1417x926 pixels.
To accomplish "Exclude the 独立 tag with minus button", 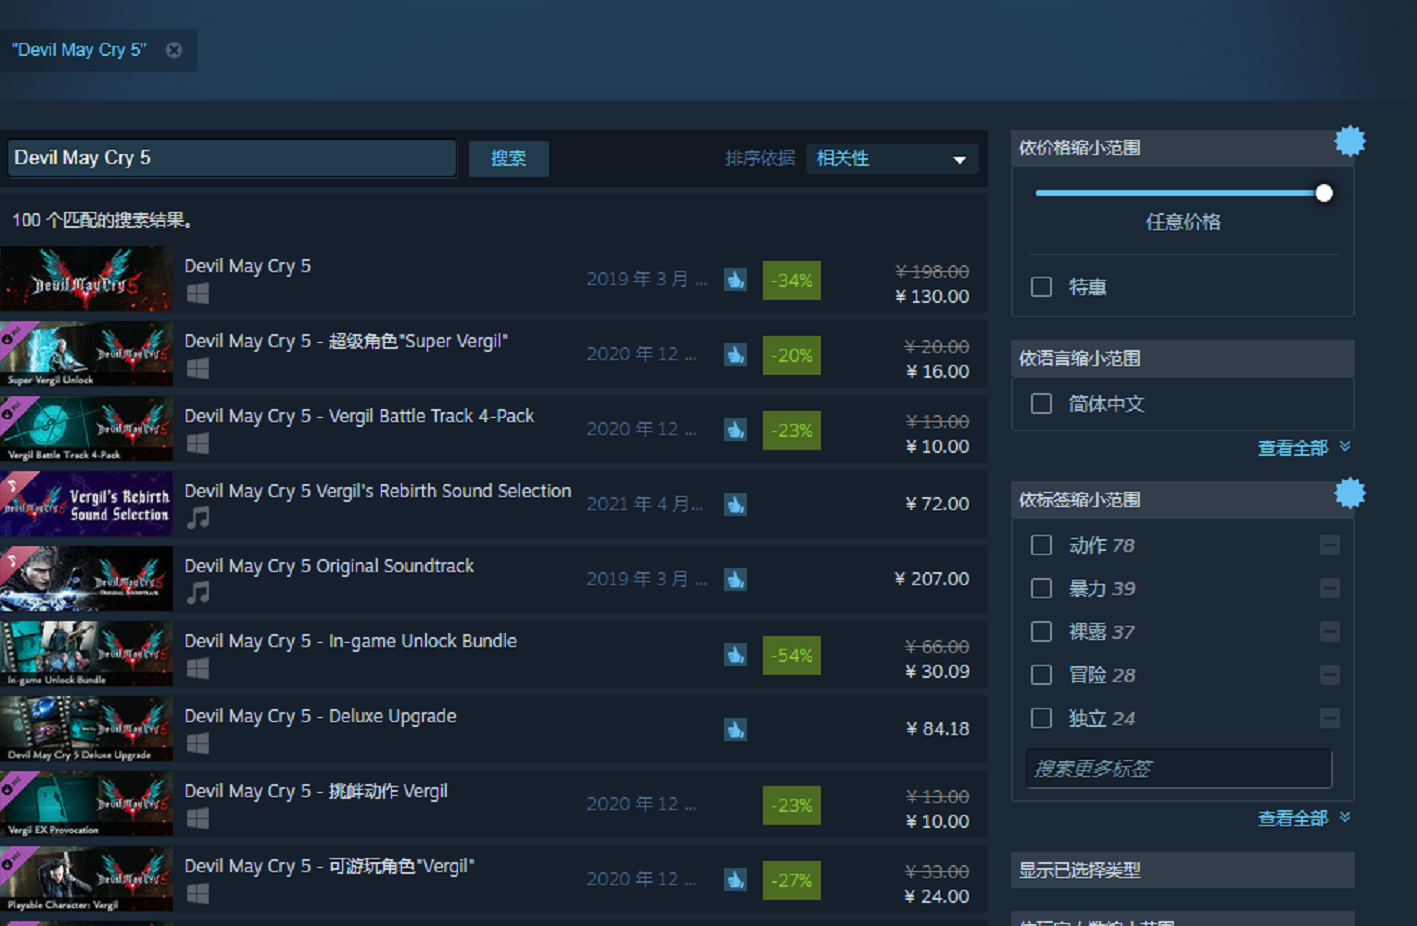I will (1329, 718).
